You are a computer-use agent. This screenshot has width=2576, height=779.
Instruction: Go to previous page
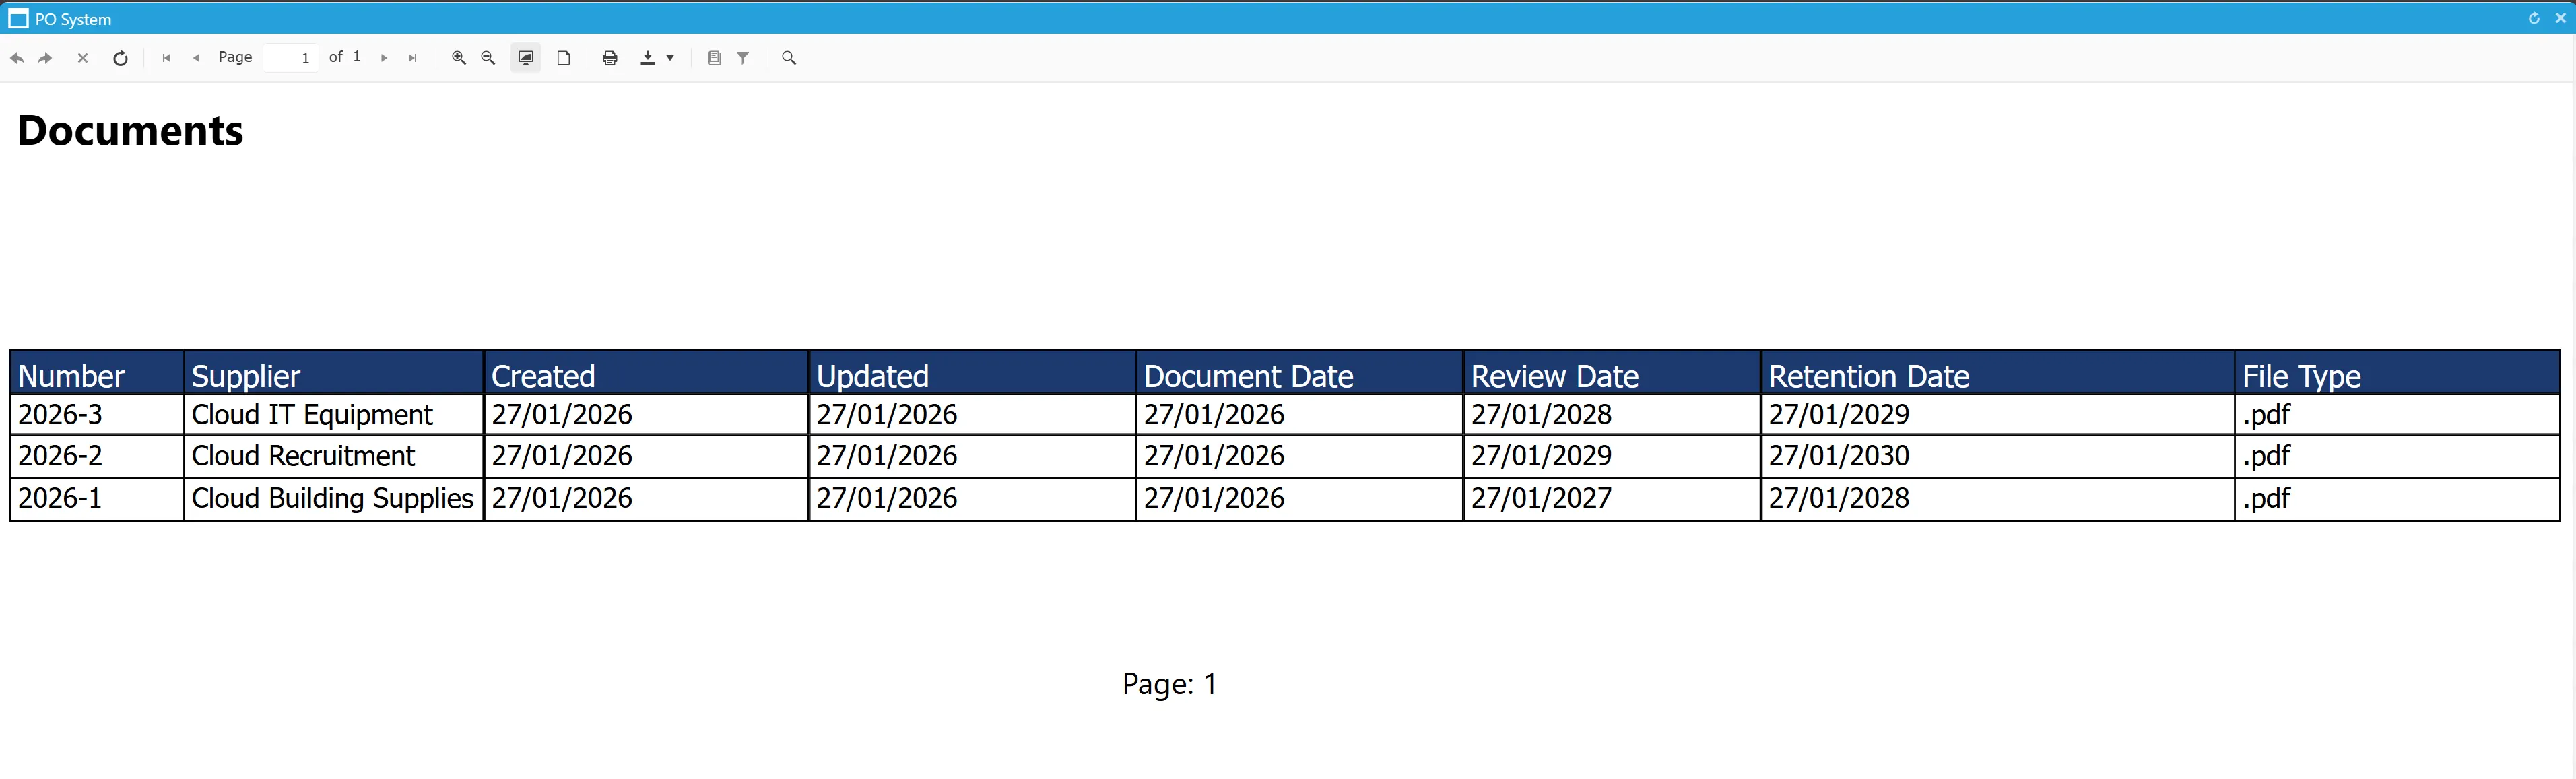pyautogui.click(x=196, y=58)
